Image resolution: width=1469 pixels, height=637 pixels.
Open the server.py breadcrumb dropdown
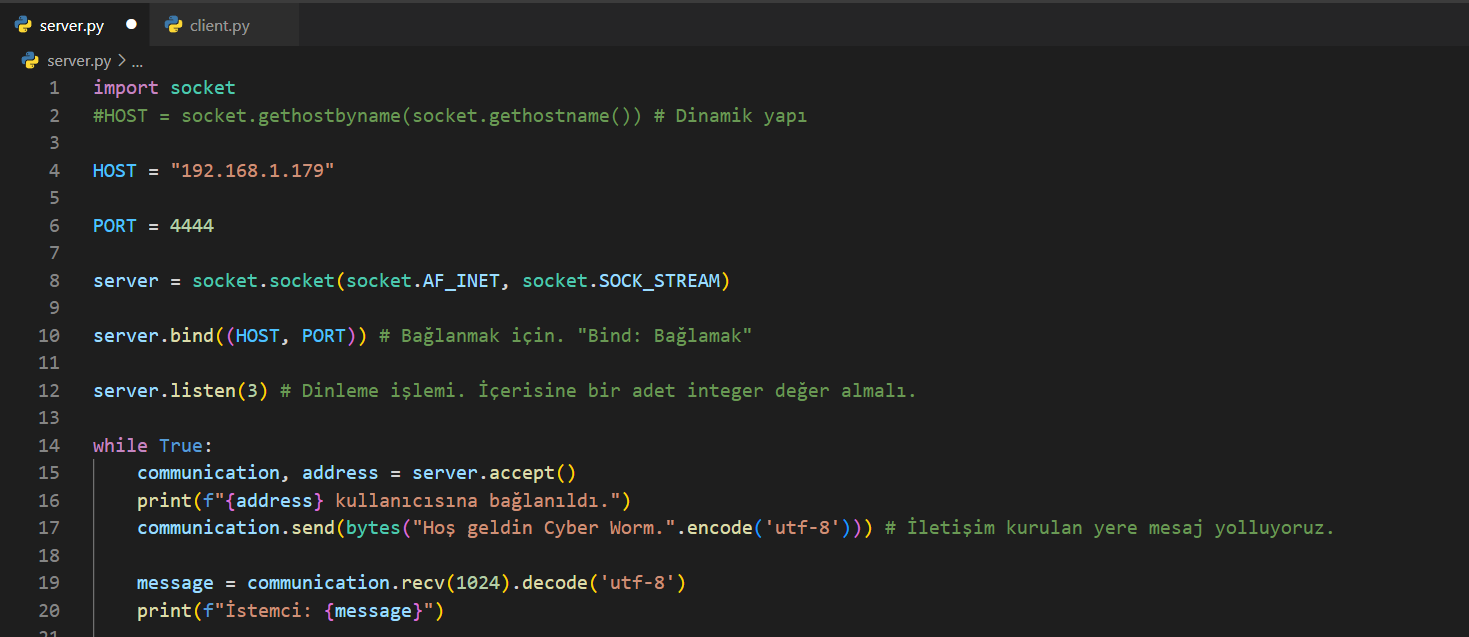(79, 61)
